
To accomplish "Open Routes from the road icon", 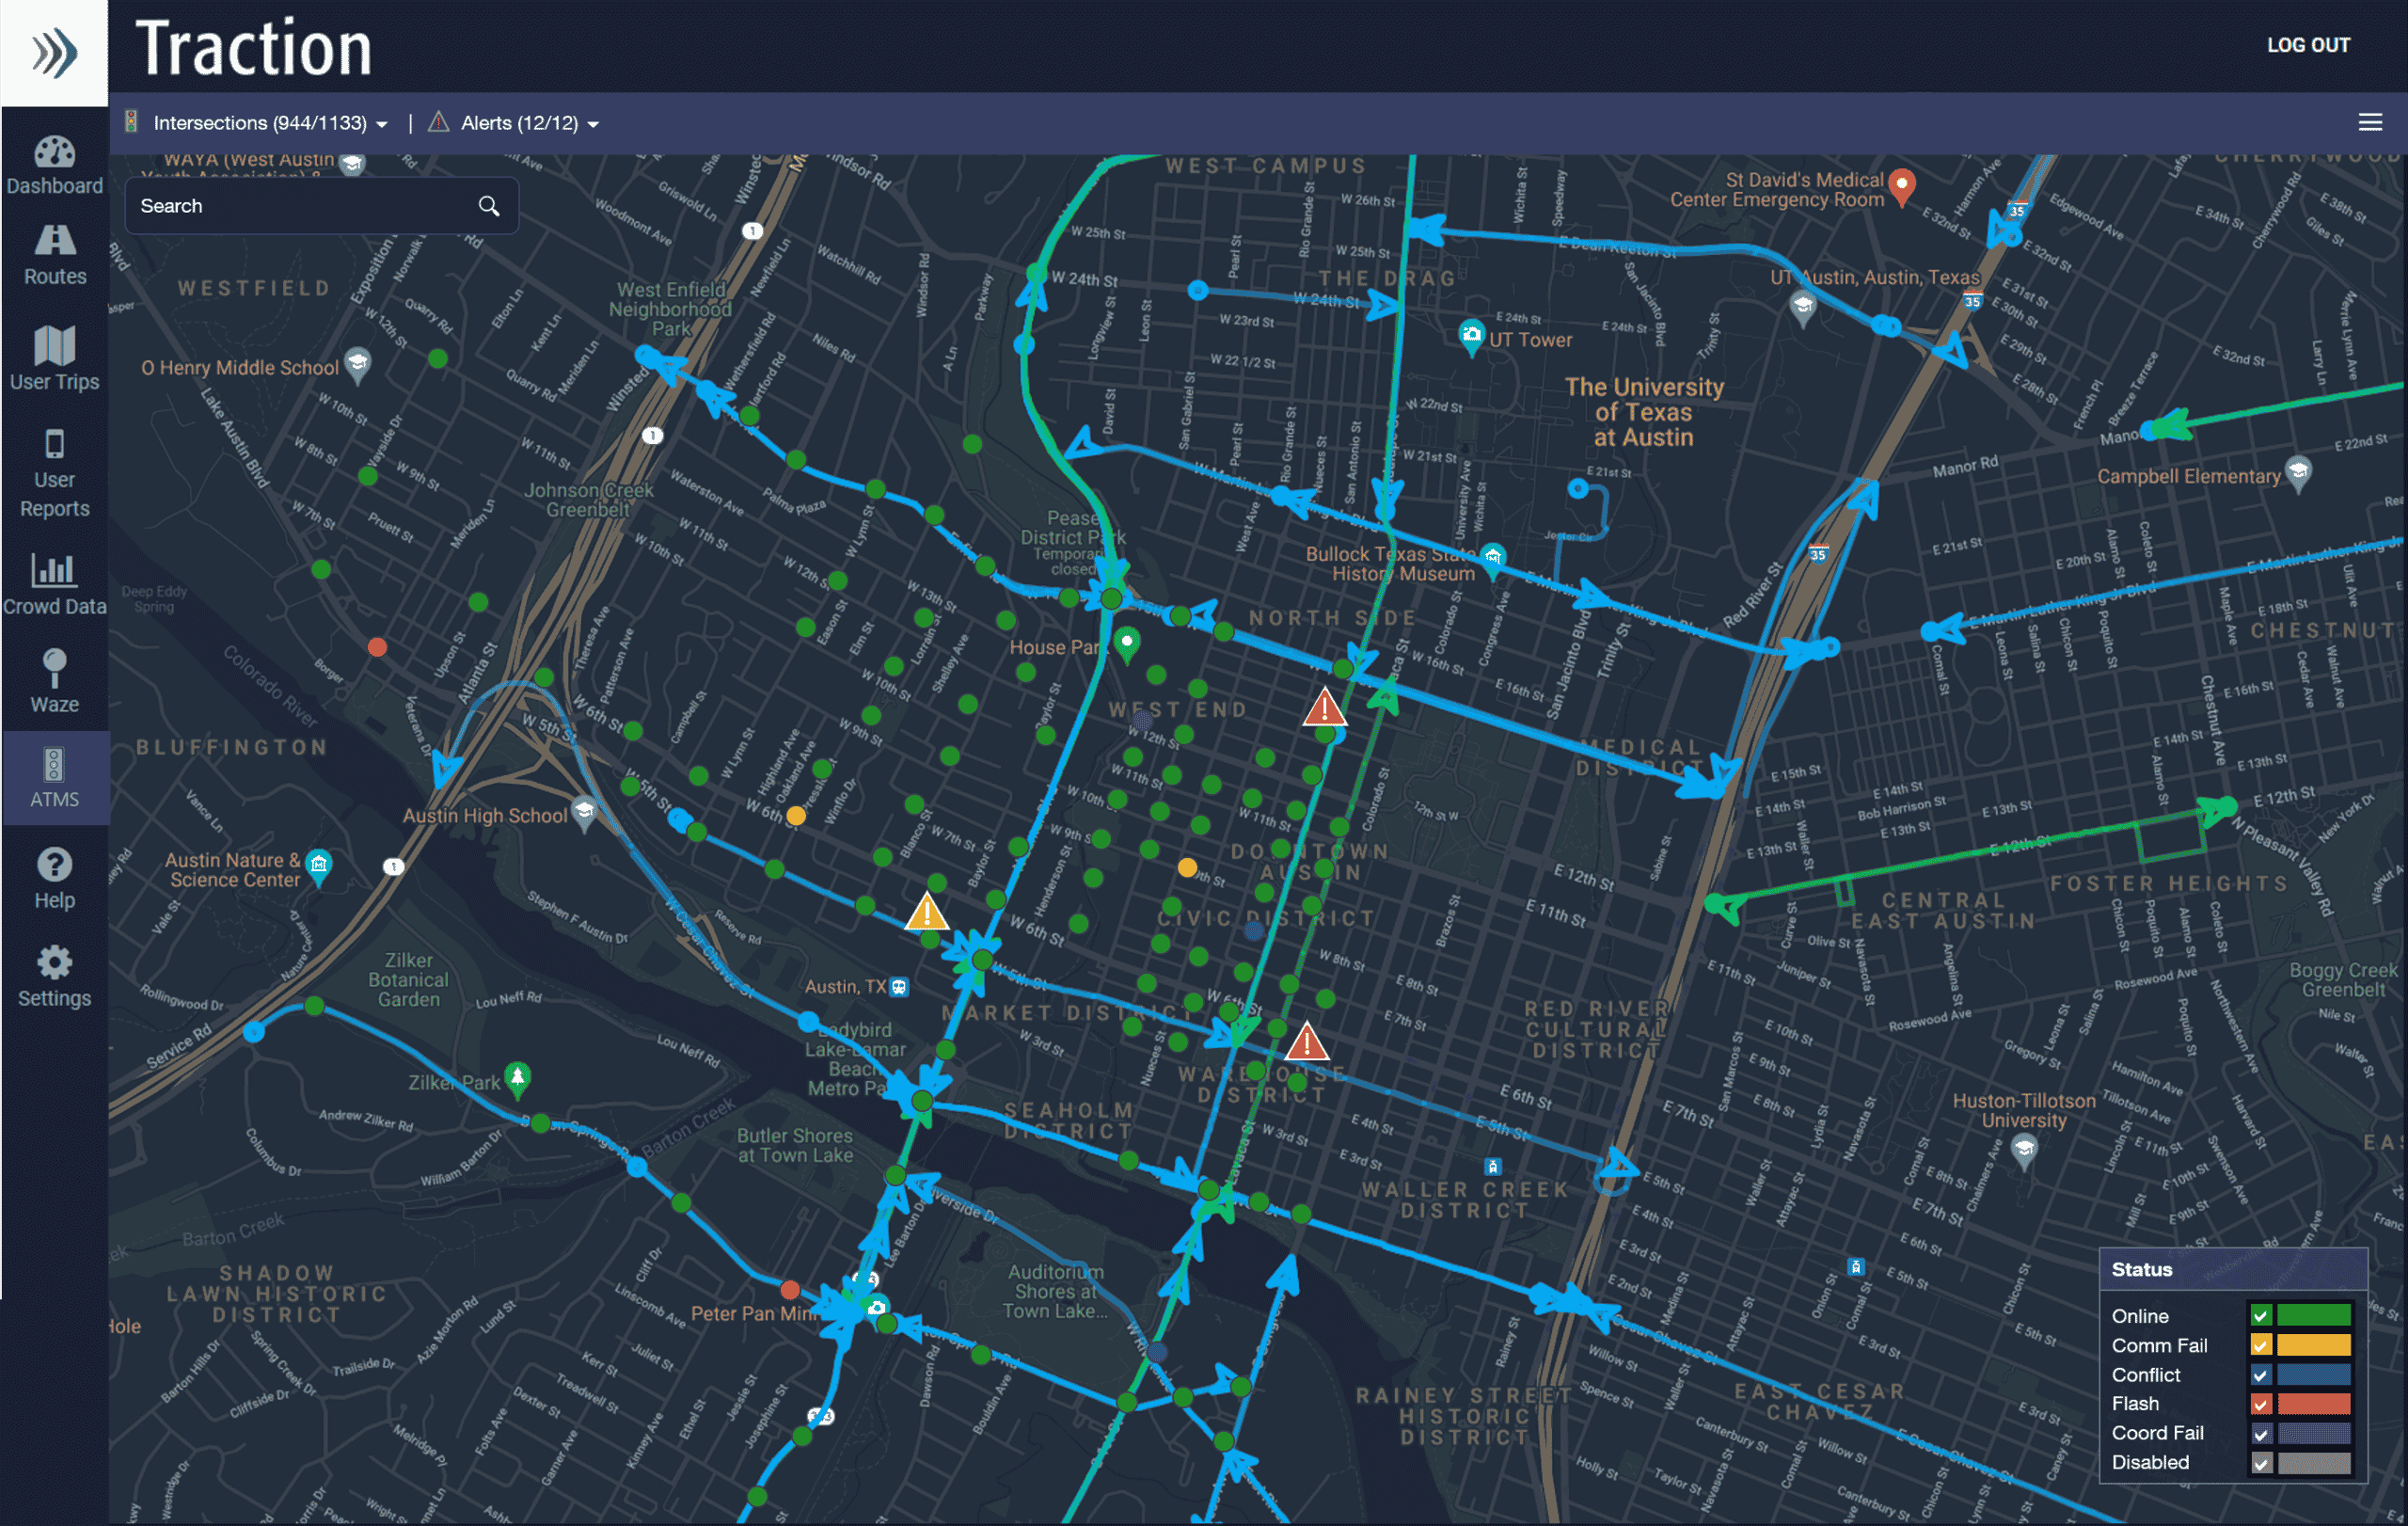I will pos(54,241).
